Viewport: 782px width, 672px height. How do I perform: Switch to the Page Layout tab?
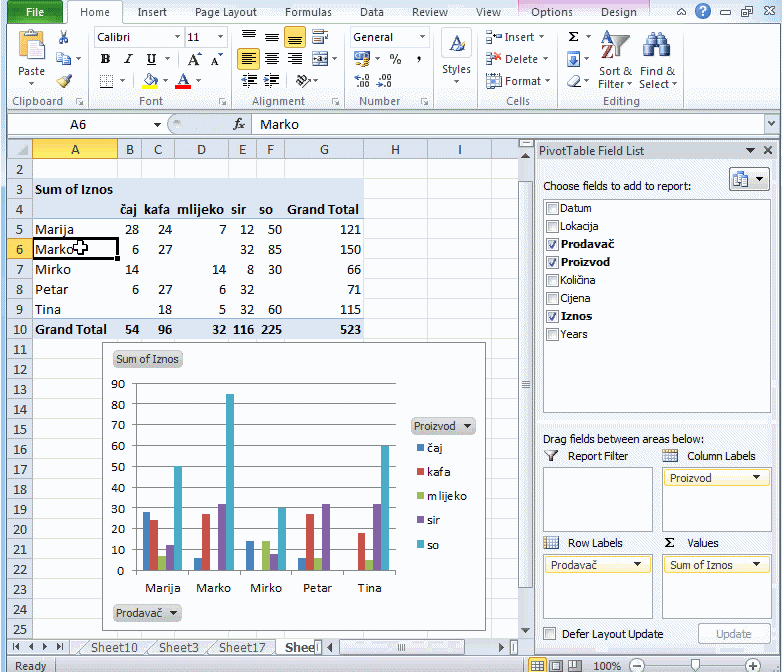tap(225, 12)
